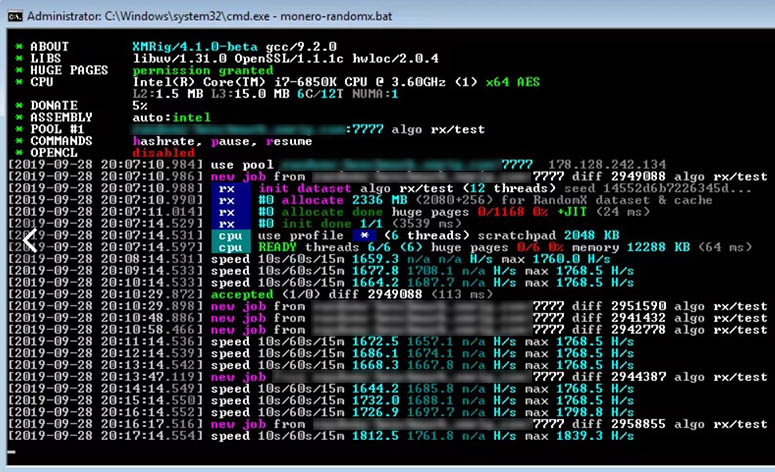The height and width of the screenshot is (472, 775).
Task: Click the blue rx badge on the init dataset line
Action: click(228, 188)
